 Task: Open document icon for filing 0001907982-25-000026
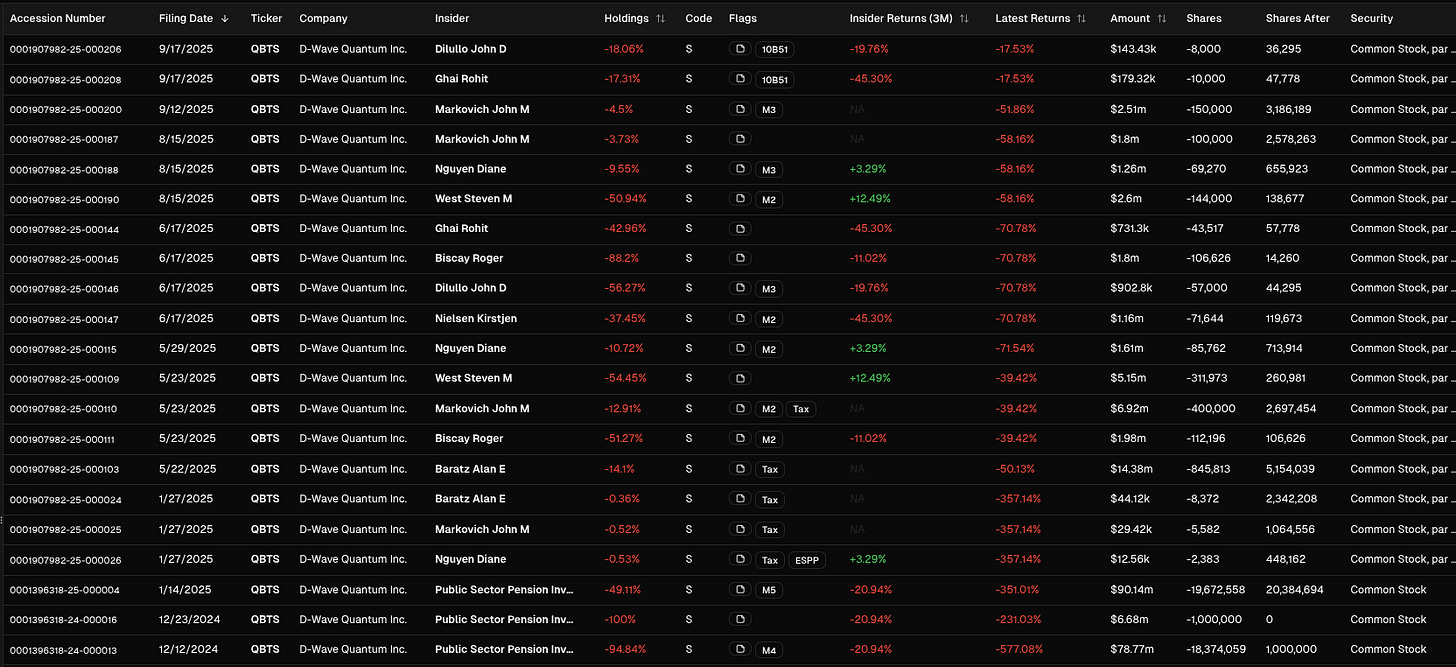pyautogui.click(x=740, y=559)
